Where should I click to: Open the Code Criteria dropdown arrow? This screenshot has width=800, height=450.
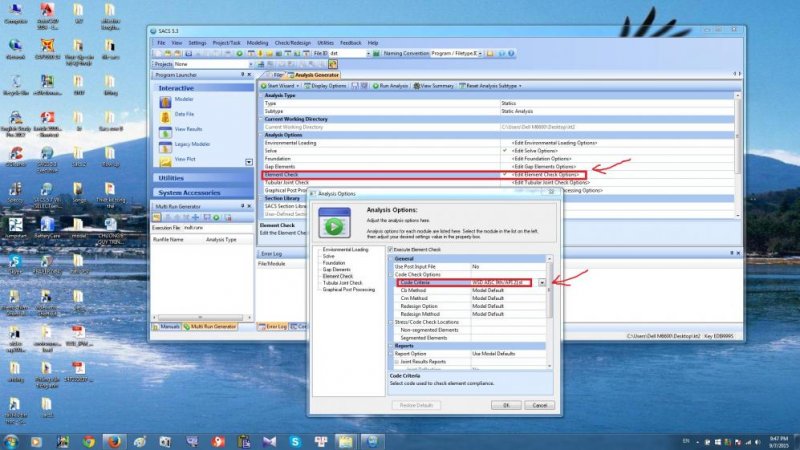(x=542, y=282)
